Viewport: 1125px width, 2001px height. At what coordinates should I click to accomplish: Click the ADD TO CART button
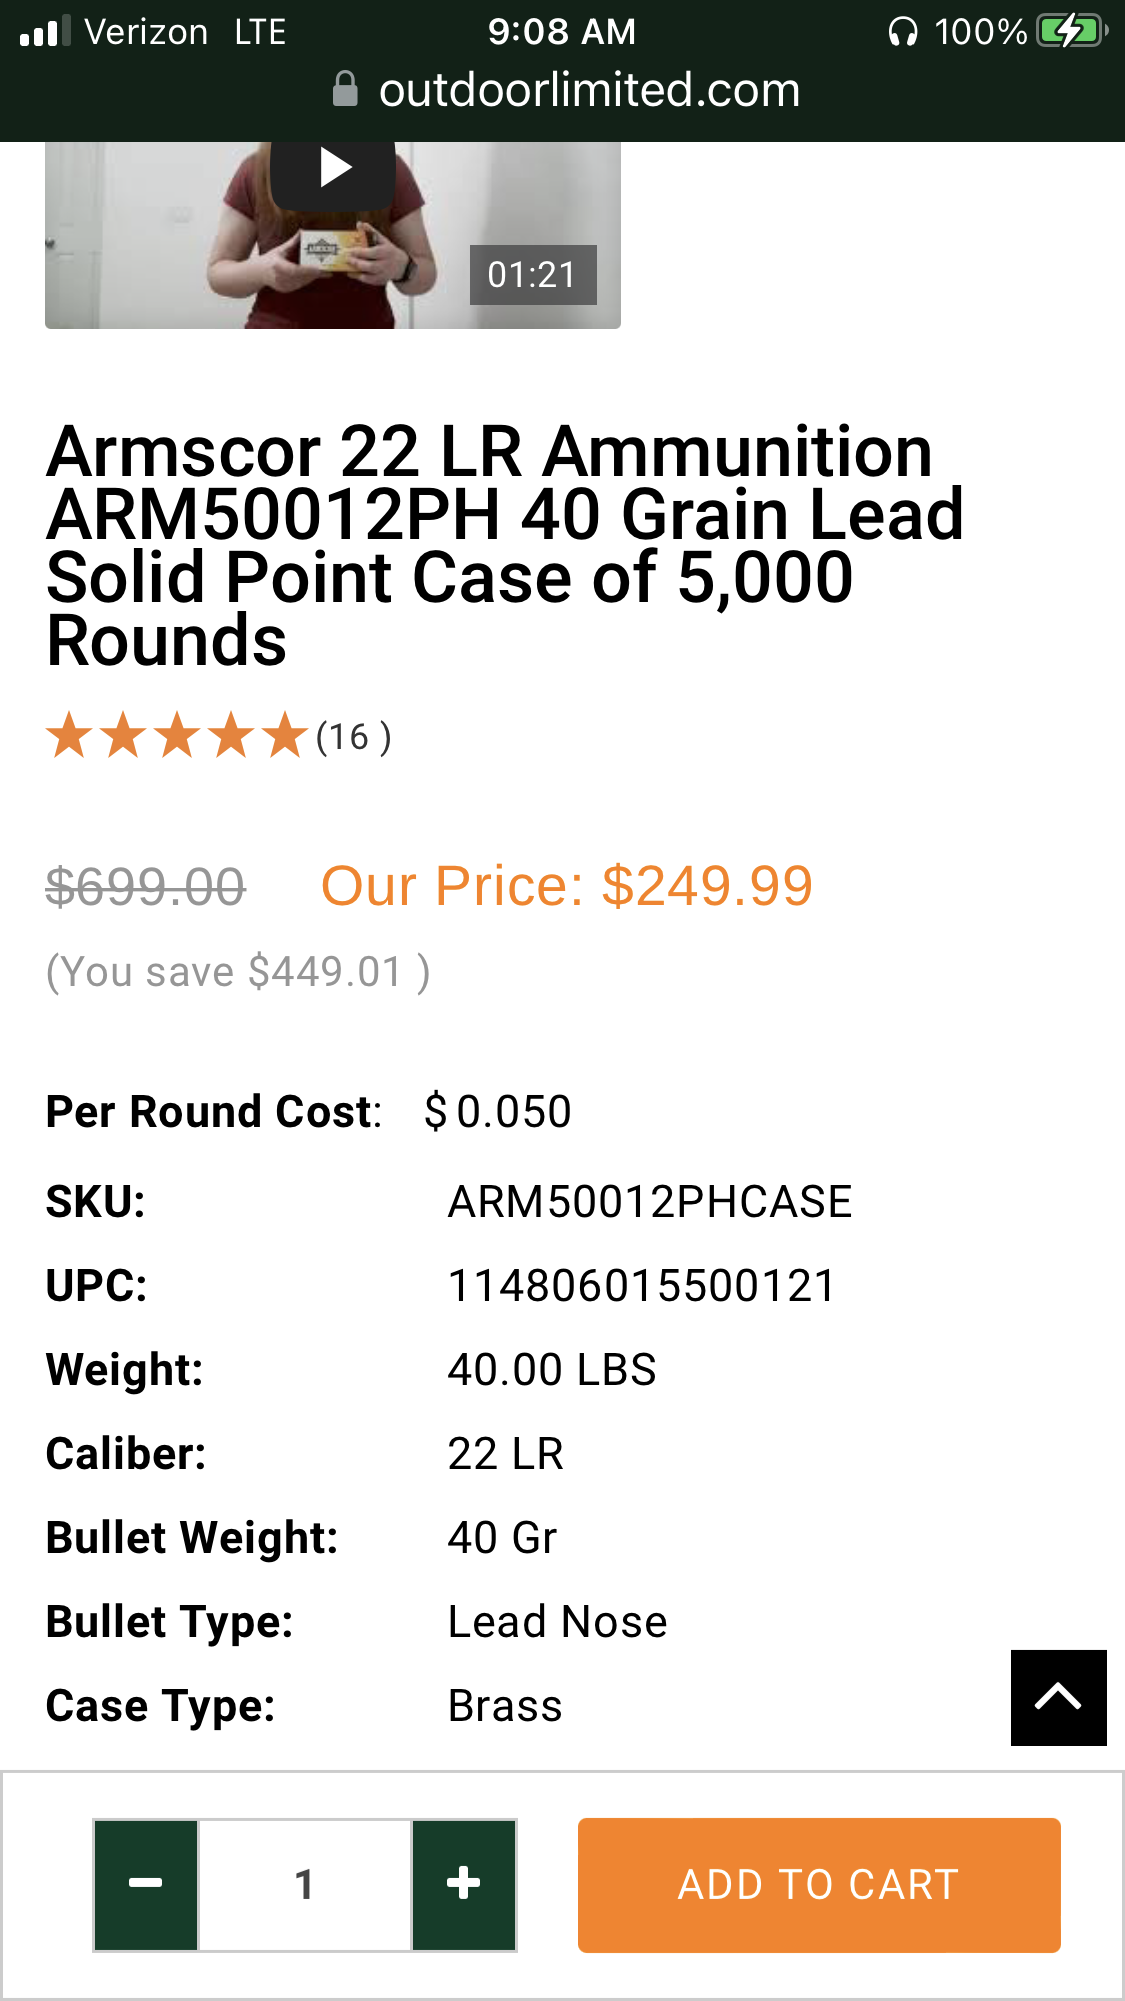click(819, 1885)
